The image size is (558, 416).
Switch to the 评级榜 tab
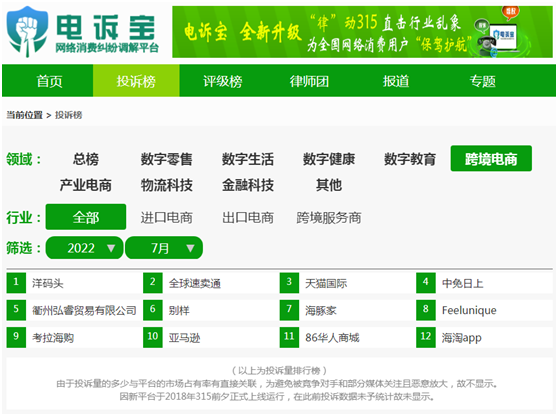(223, 81)
